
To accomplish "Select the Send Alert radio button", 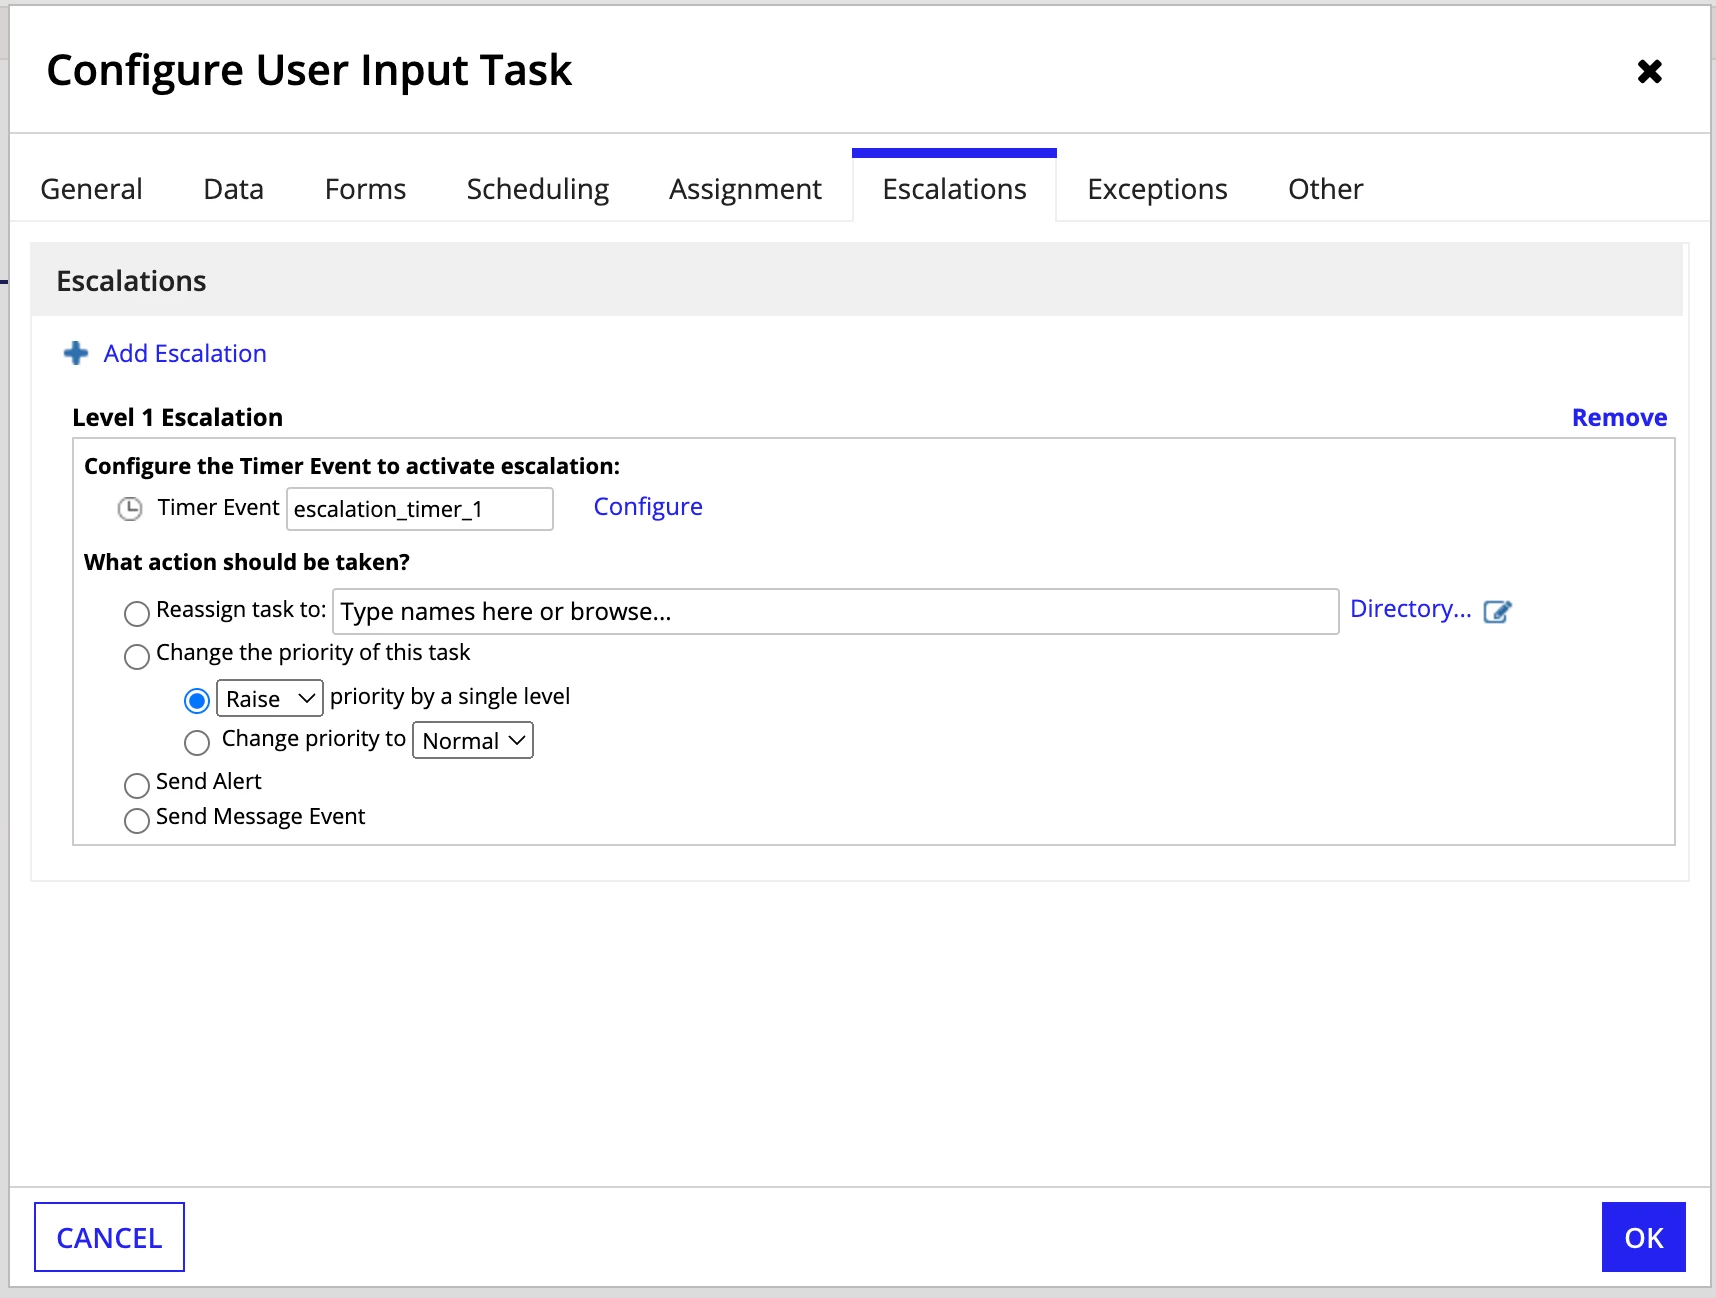I will tap(137, 785).
